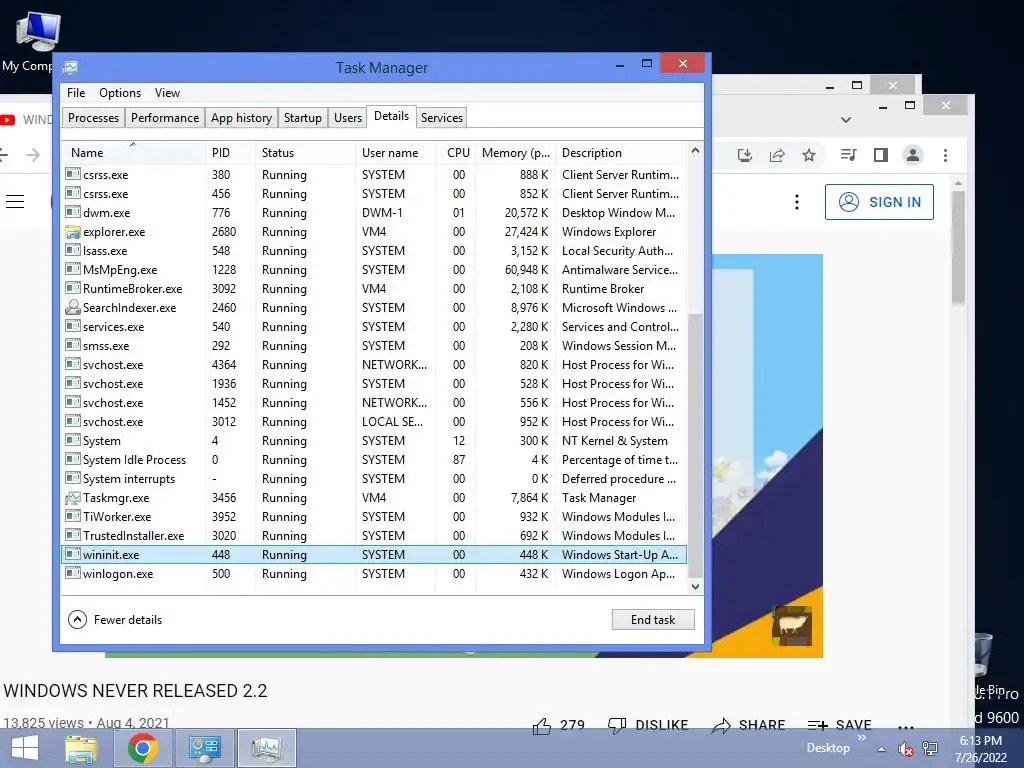The width and height of the screenshot is (1024, 768).
Task: Click the SAVE button
Action: (839, 726)
